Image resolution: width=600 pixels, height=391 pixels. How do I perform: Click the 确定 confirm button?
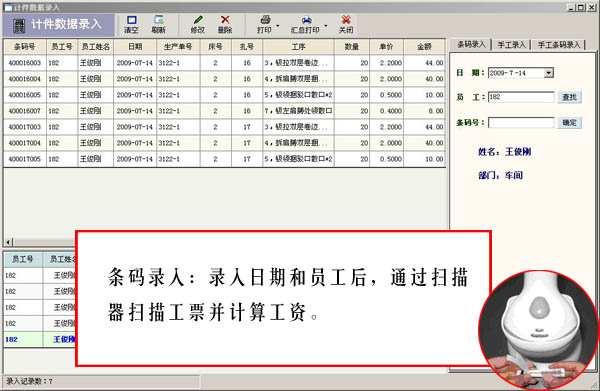(569, 123)
